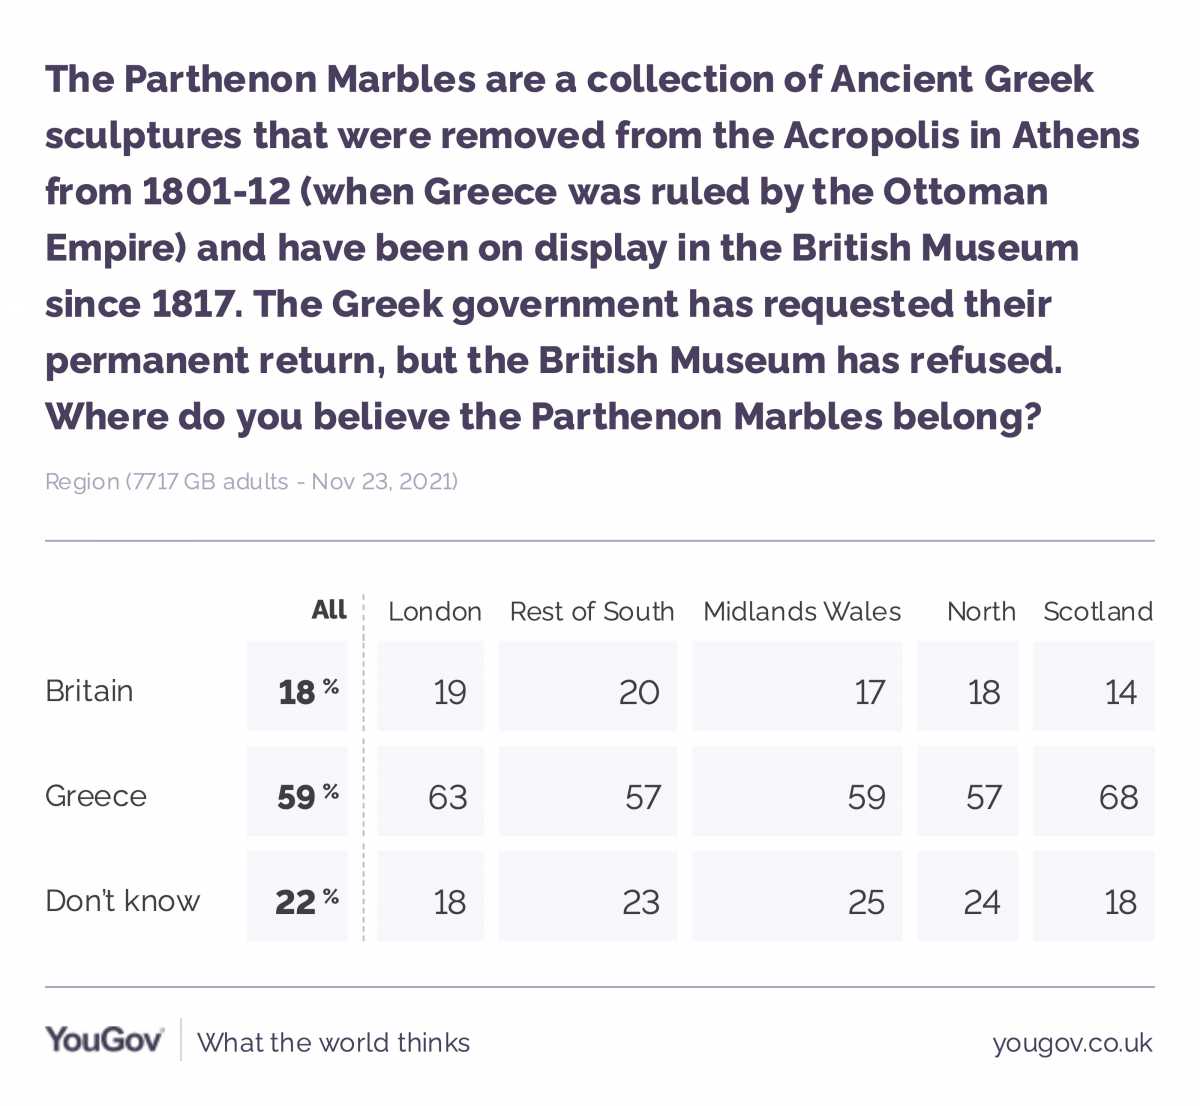Viewport: 1200px width, 1106px height.
Task: Click the Midlands Wales column header
Action: click(x=802, y=611)
